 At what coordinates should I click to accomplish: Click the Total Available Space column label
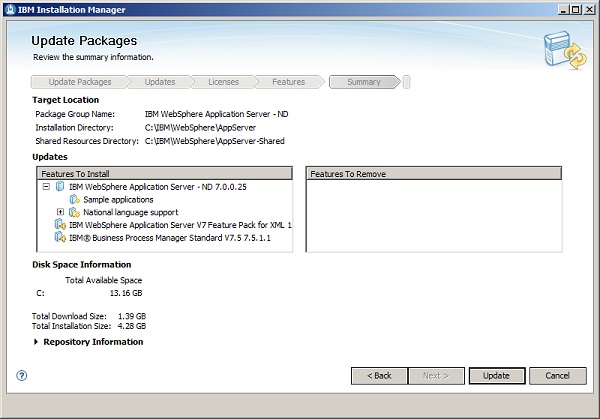pos(103,280)
